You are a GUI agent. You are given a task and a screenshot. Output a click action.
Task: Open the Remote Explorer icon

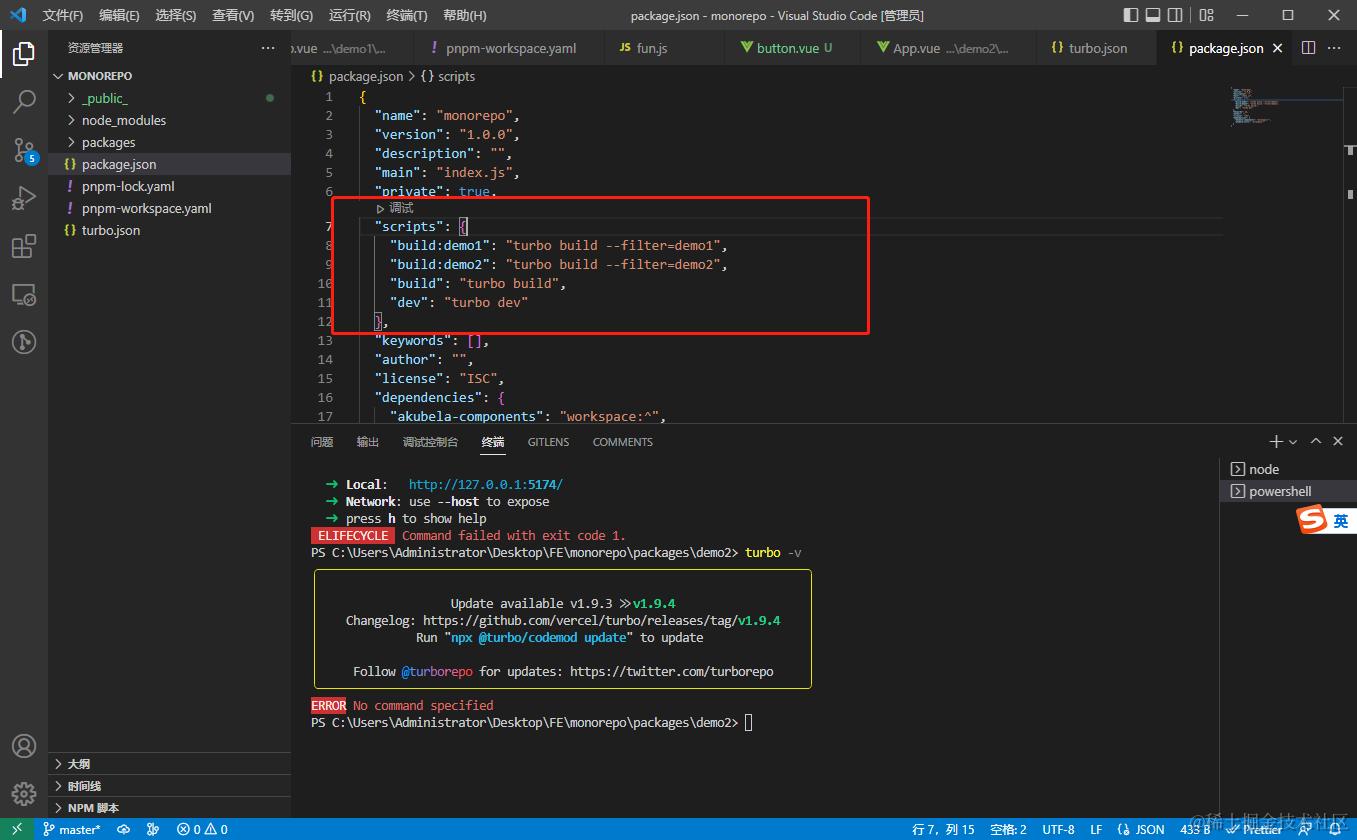click(x=24, y=295)
